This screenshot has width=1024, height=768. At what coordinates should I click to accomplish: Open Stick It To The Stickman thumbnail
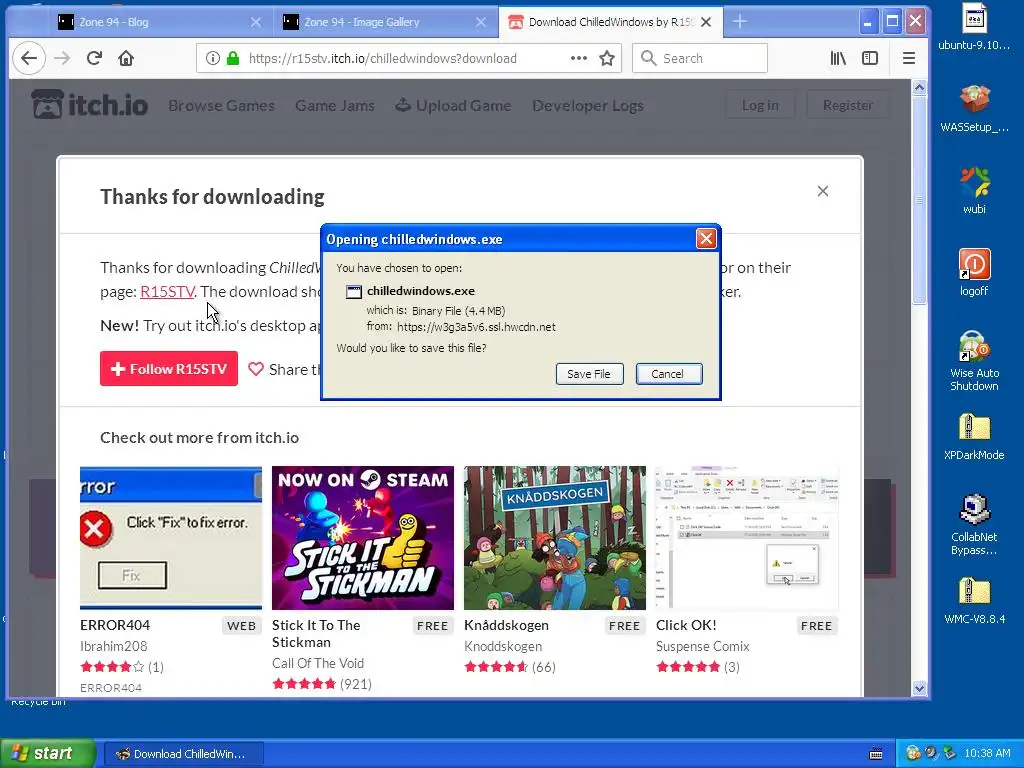coord(362,538)
